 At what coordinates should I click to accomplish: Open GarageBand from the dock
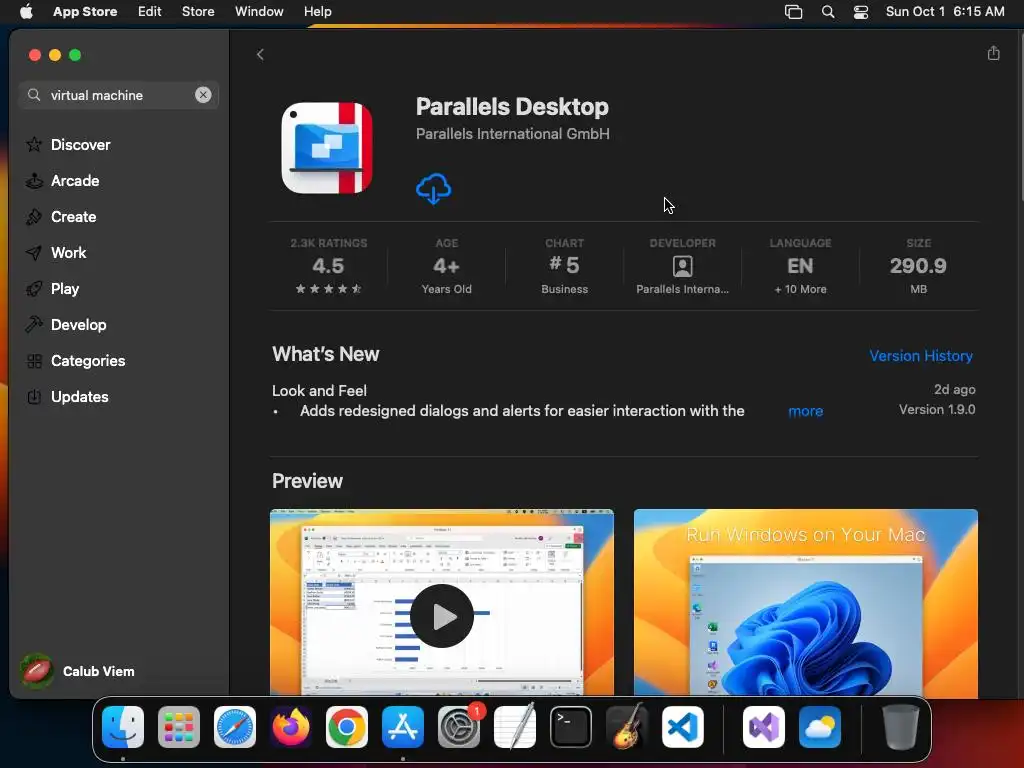pyautogui.click(x=627, y=727)
